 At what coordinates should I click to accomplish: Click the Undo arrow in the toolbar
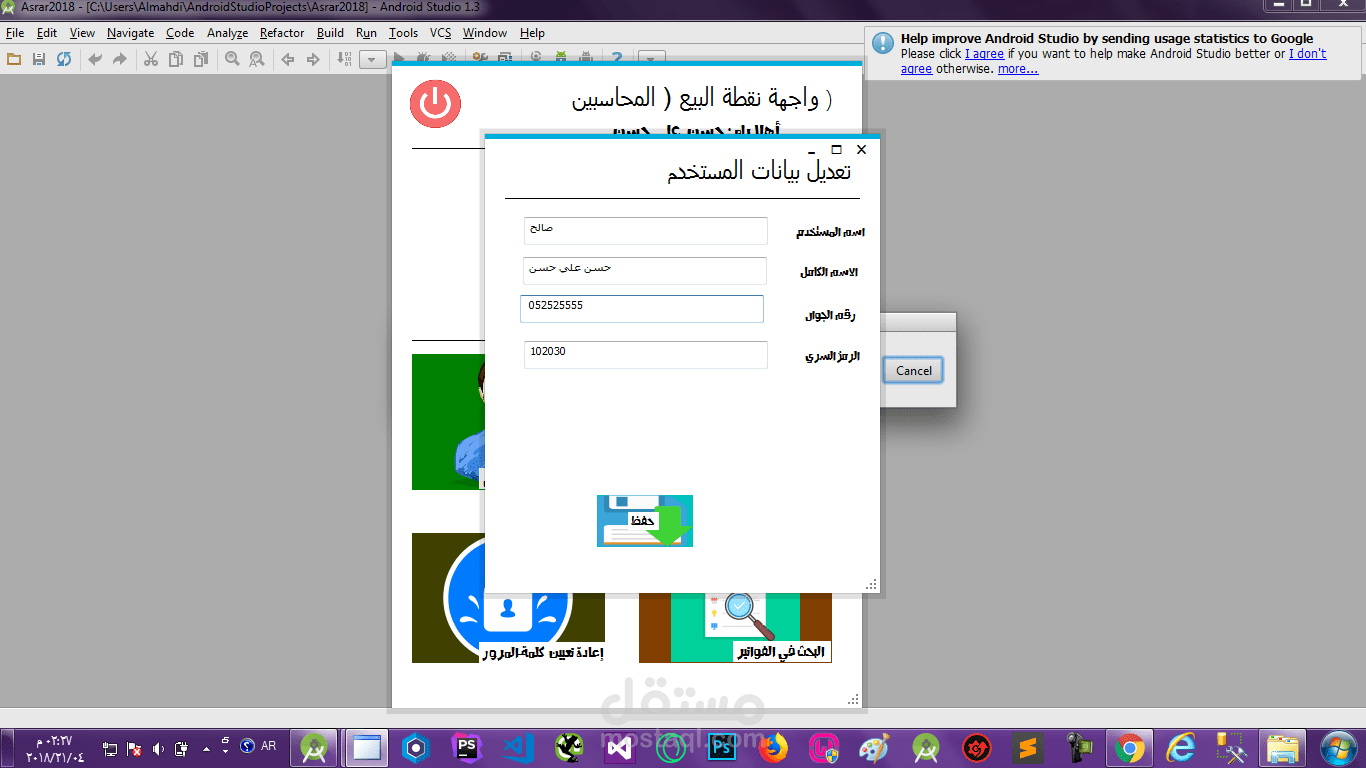(x=95, y=59)
